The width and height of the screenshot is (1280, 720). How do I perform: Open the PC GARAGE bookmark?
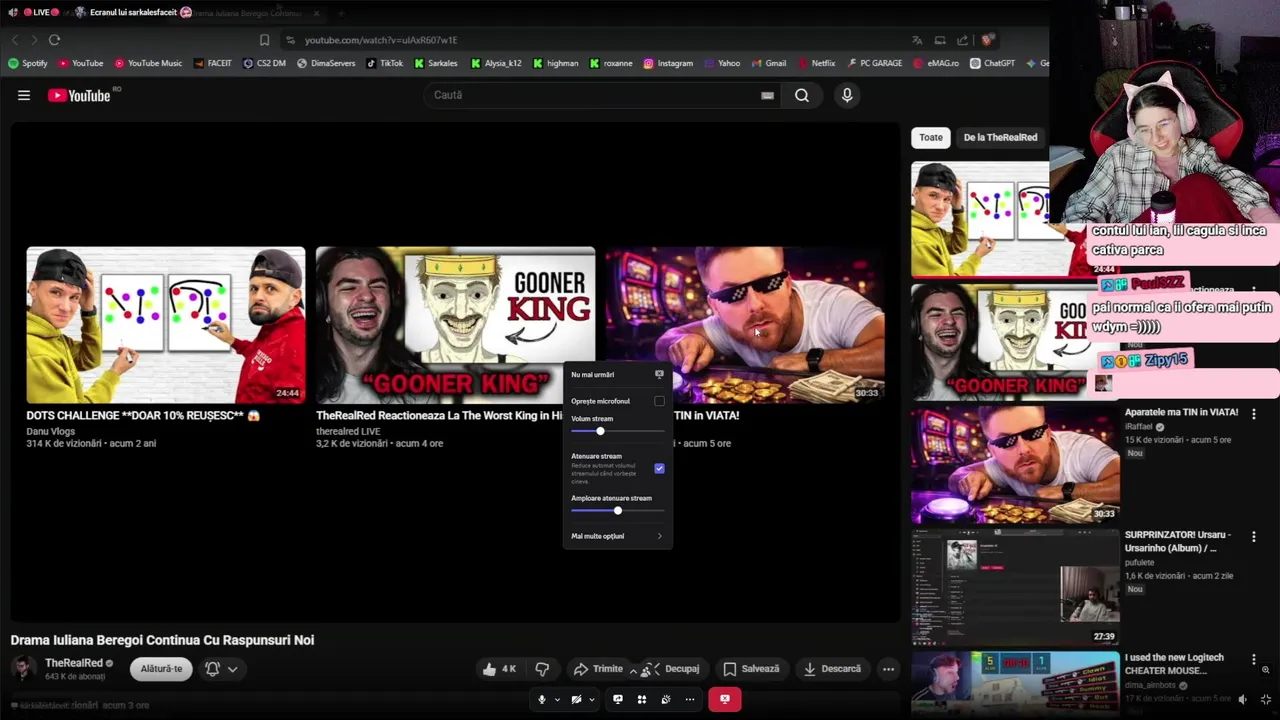click(x=874, y=63)
